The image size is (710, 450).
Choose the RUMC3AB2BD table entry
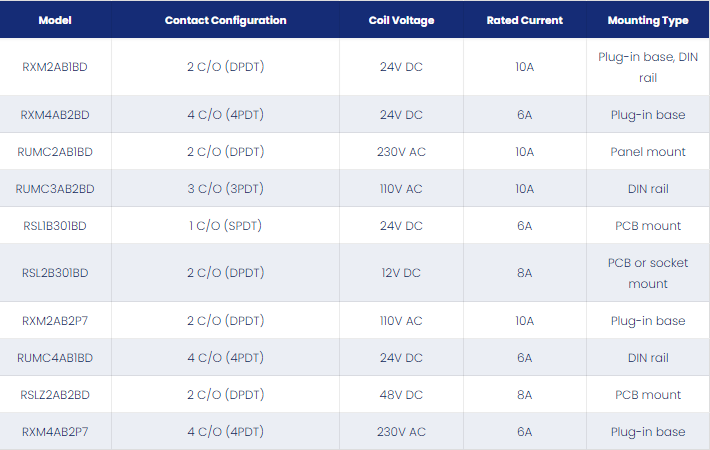(55, 189)
